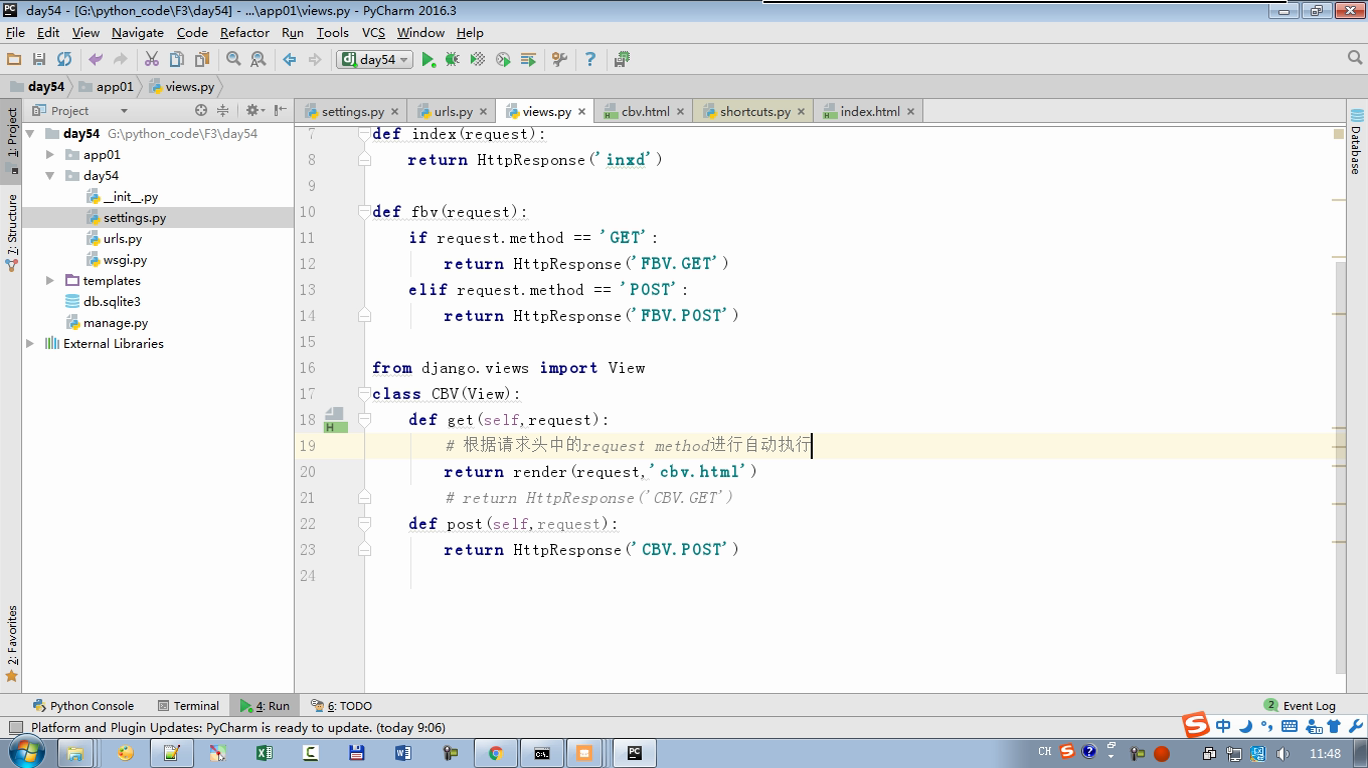The height and width of the screenshot is (768, 1368).
Task: Start debugging with the bug icon
Action: click(x=452, y=60)
